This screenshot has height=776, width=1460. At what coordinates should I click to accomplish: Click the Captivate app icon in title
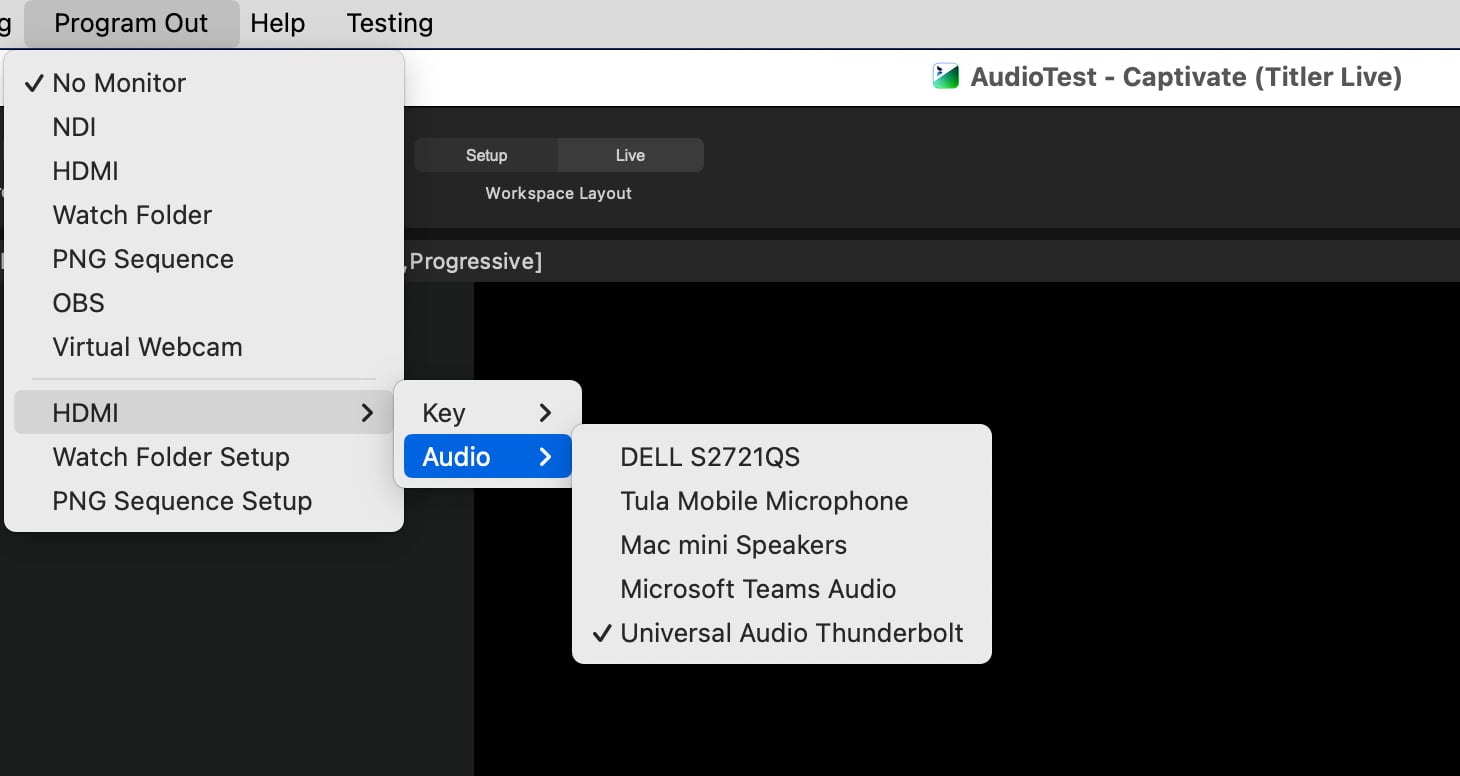(945, 77)
